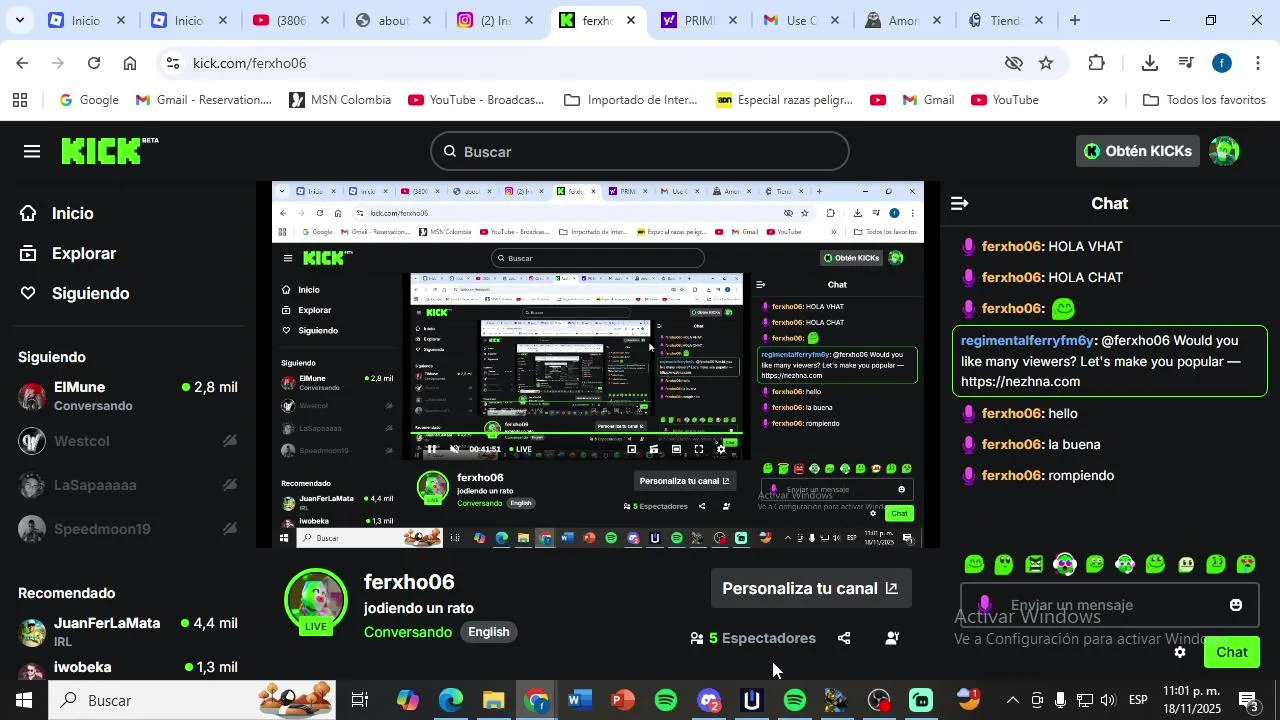Open ElMune channel in Siguiendo list

pyautogui.click(x=128, y=396)
